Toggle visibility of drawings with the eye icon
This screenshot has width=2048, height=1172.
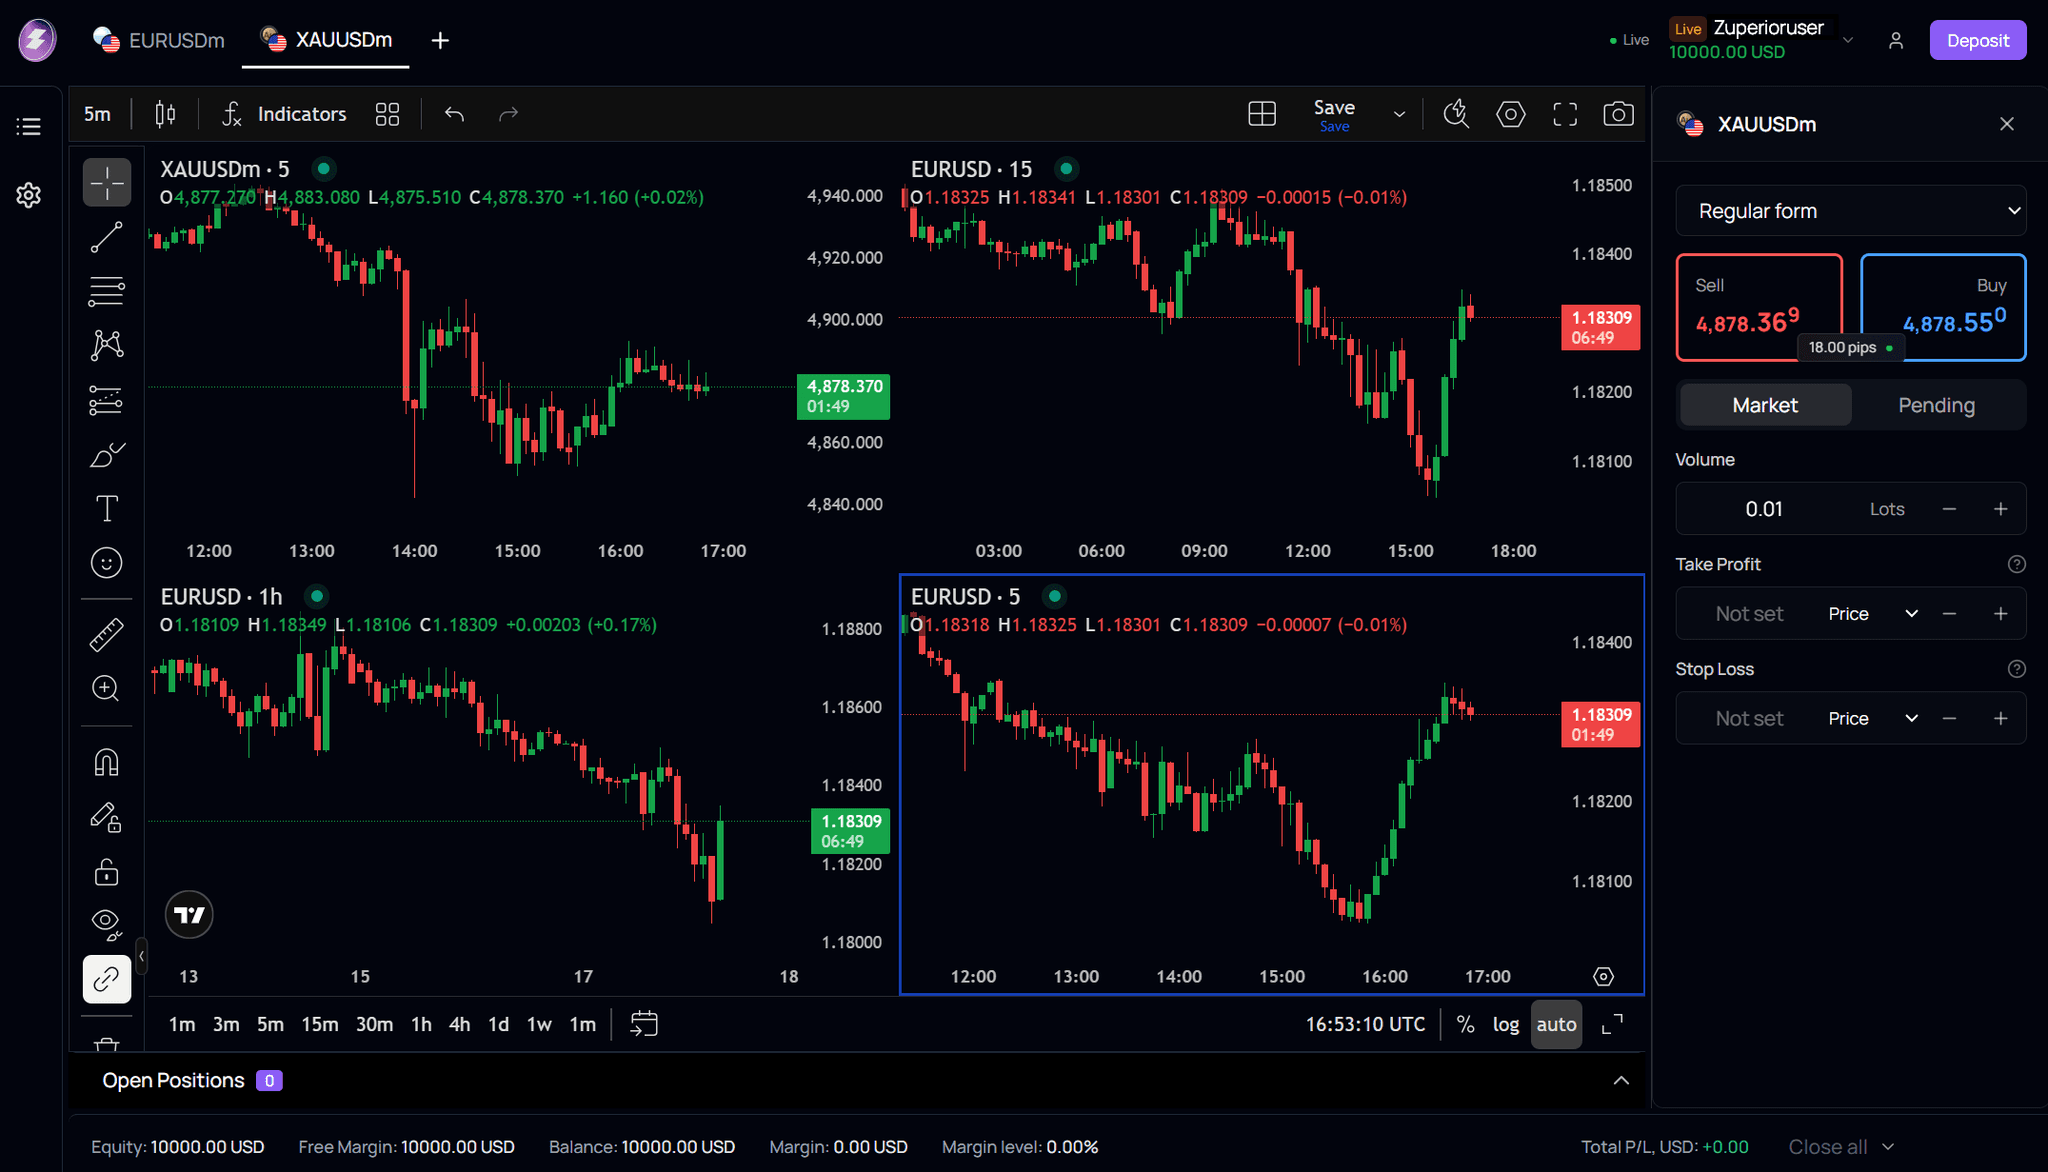(106, 921)
